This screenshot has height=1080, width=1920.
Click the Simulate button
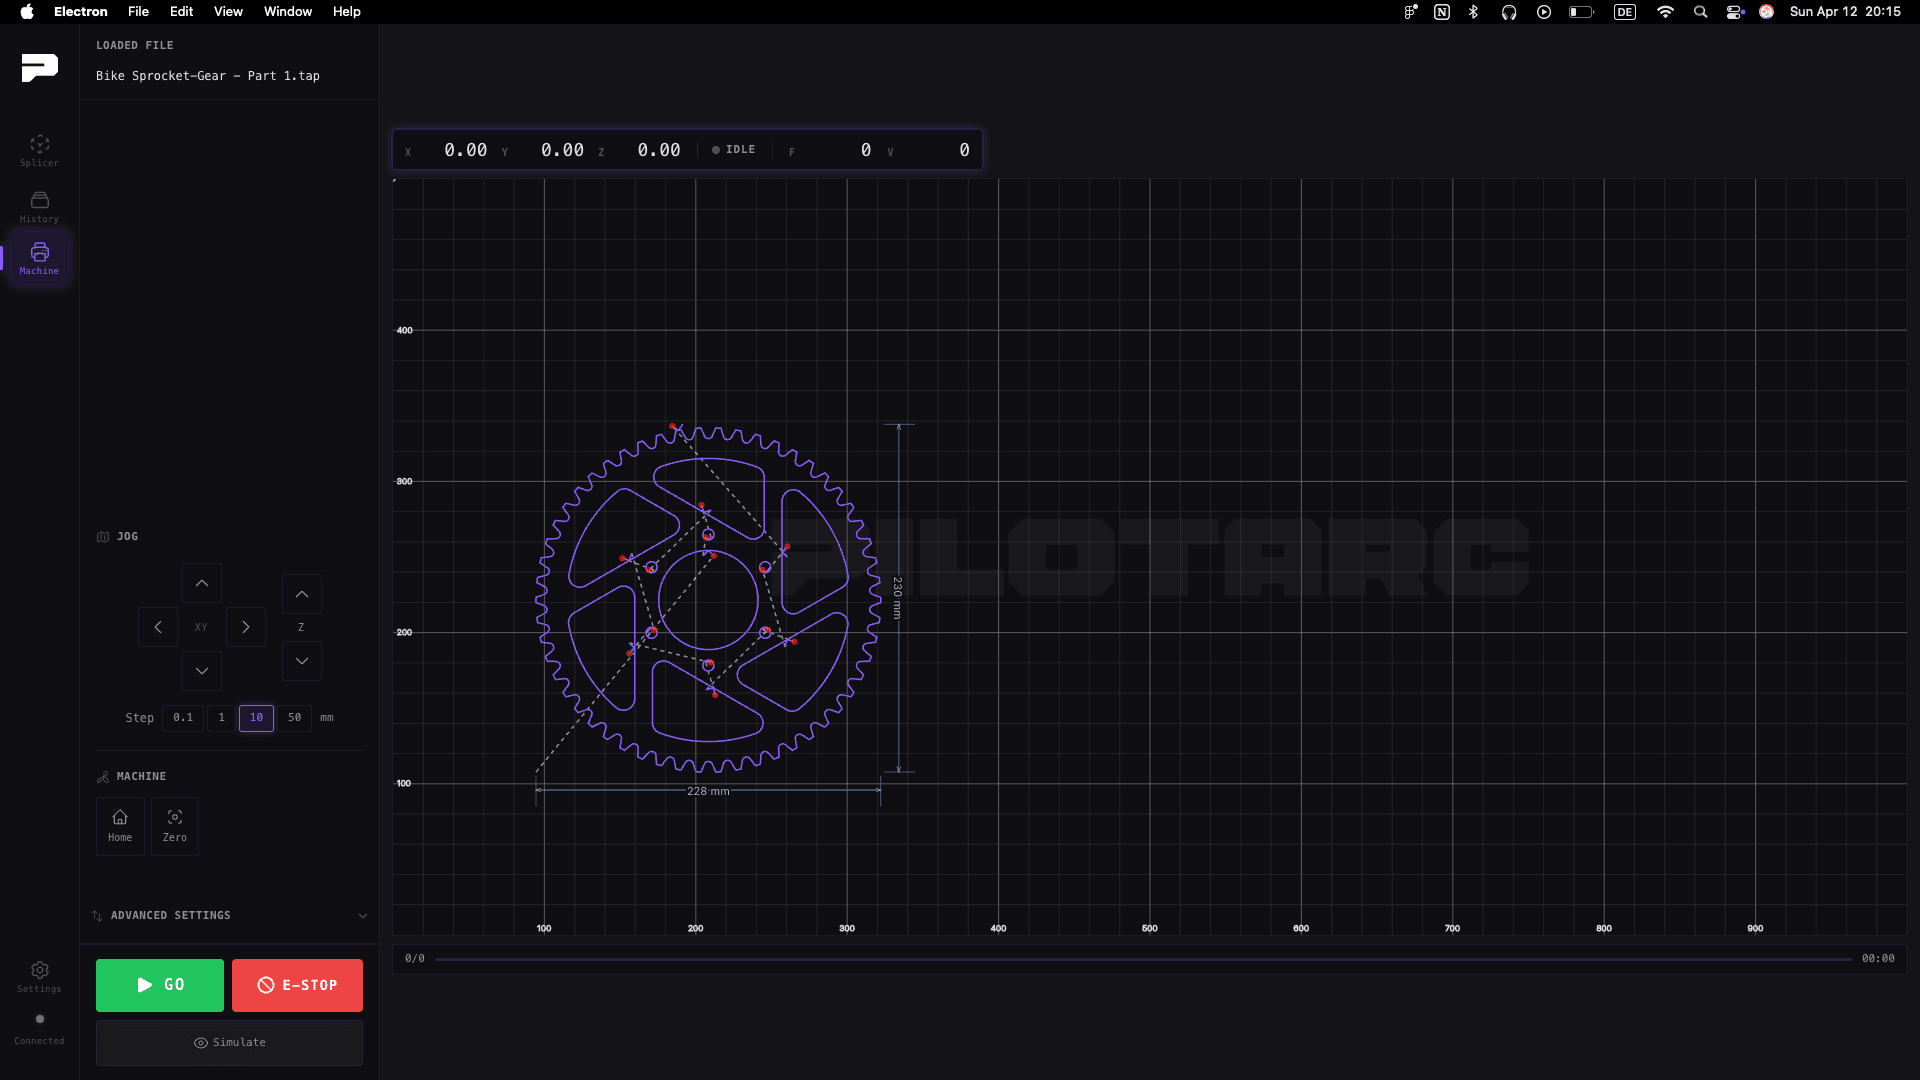point(229,1043)
